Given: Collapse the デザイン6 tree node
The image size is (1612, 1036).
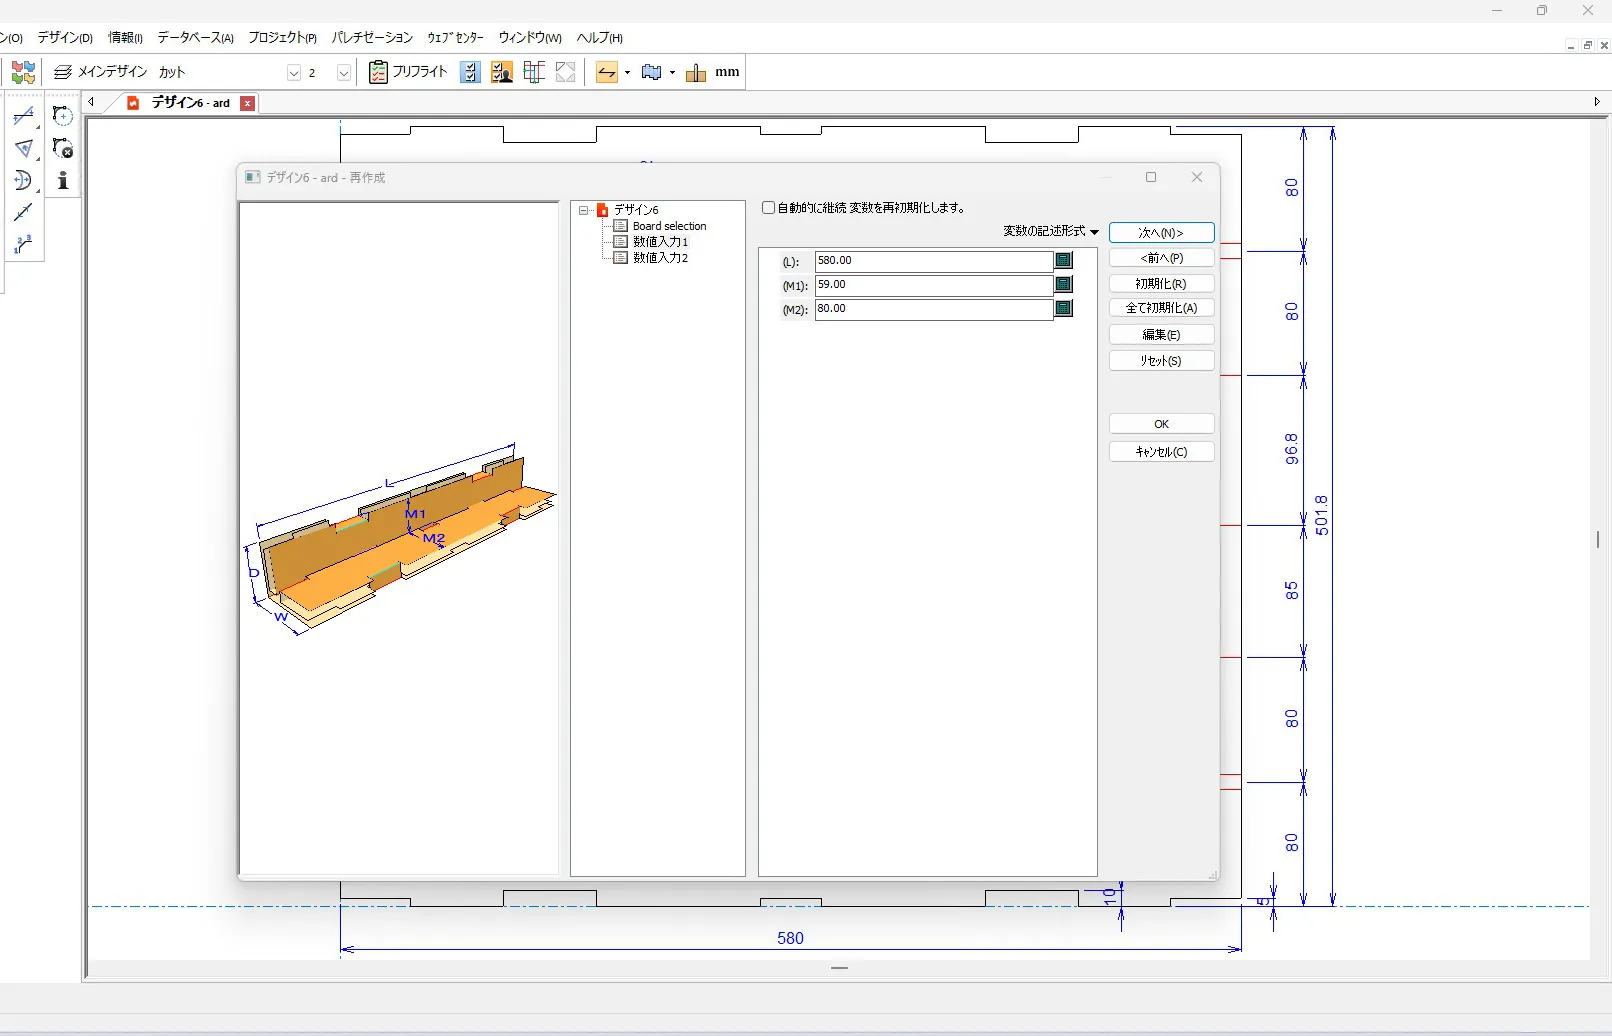Looking at the screenshot, I should click(583, 210).
